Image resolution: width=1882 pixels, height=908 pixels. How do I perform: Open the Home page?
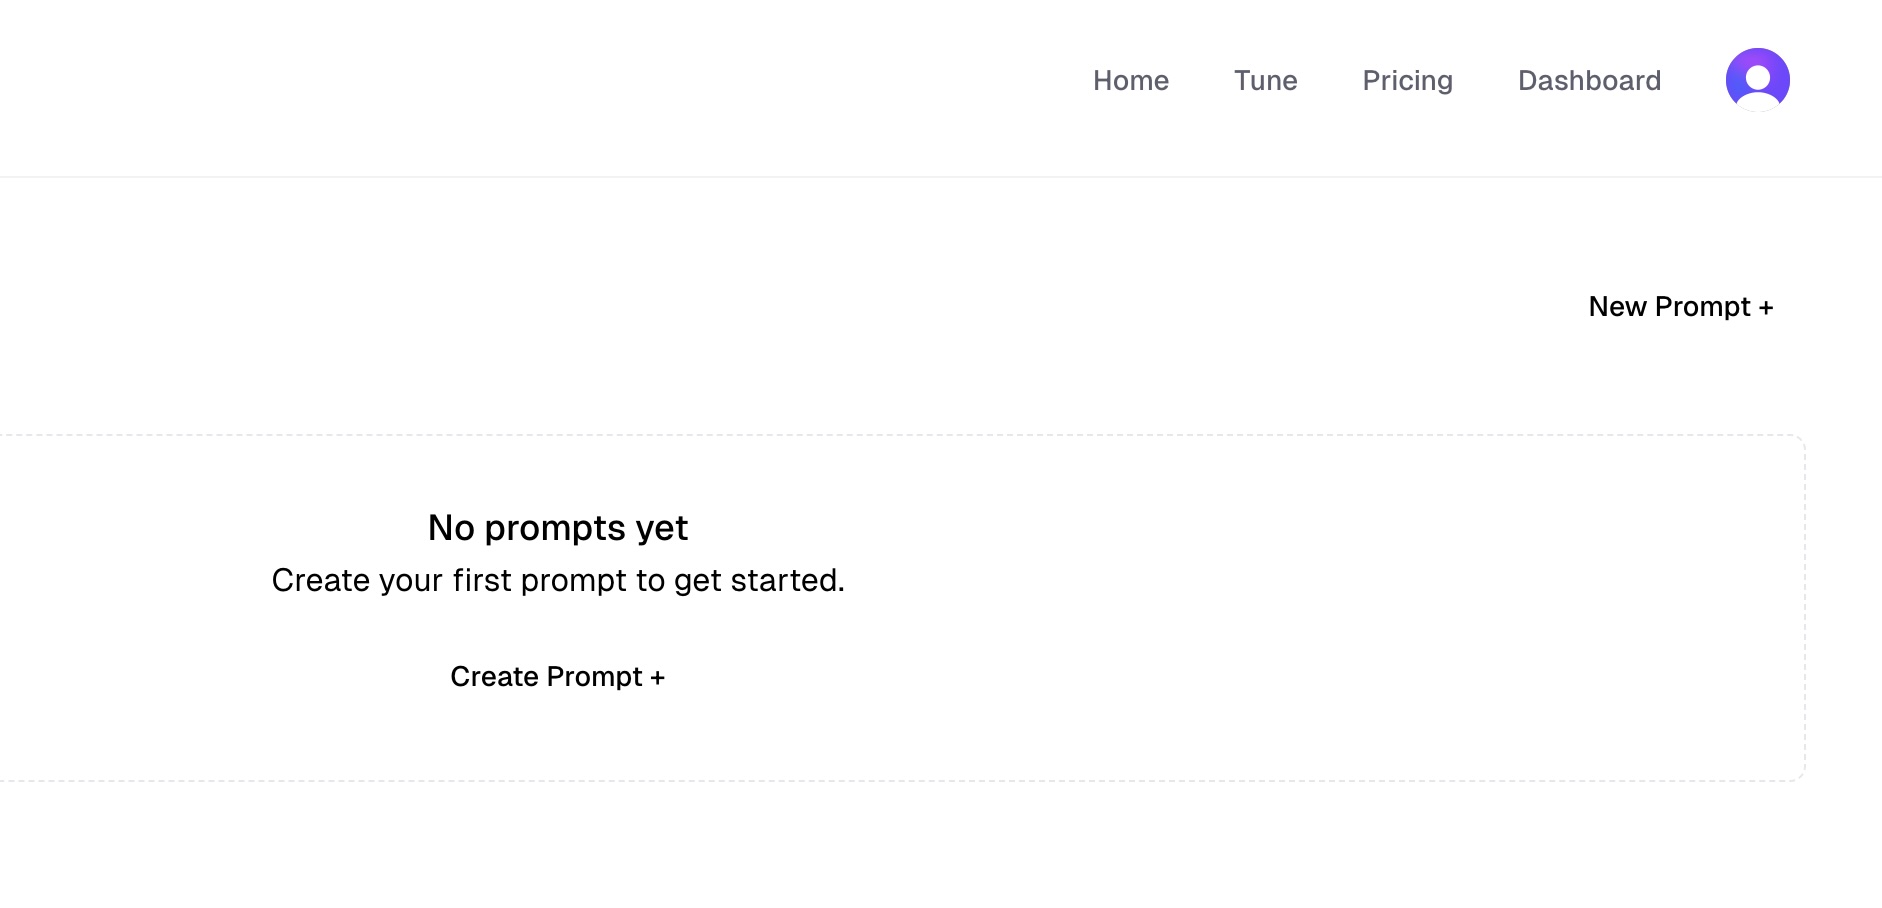coord(1131,81)
